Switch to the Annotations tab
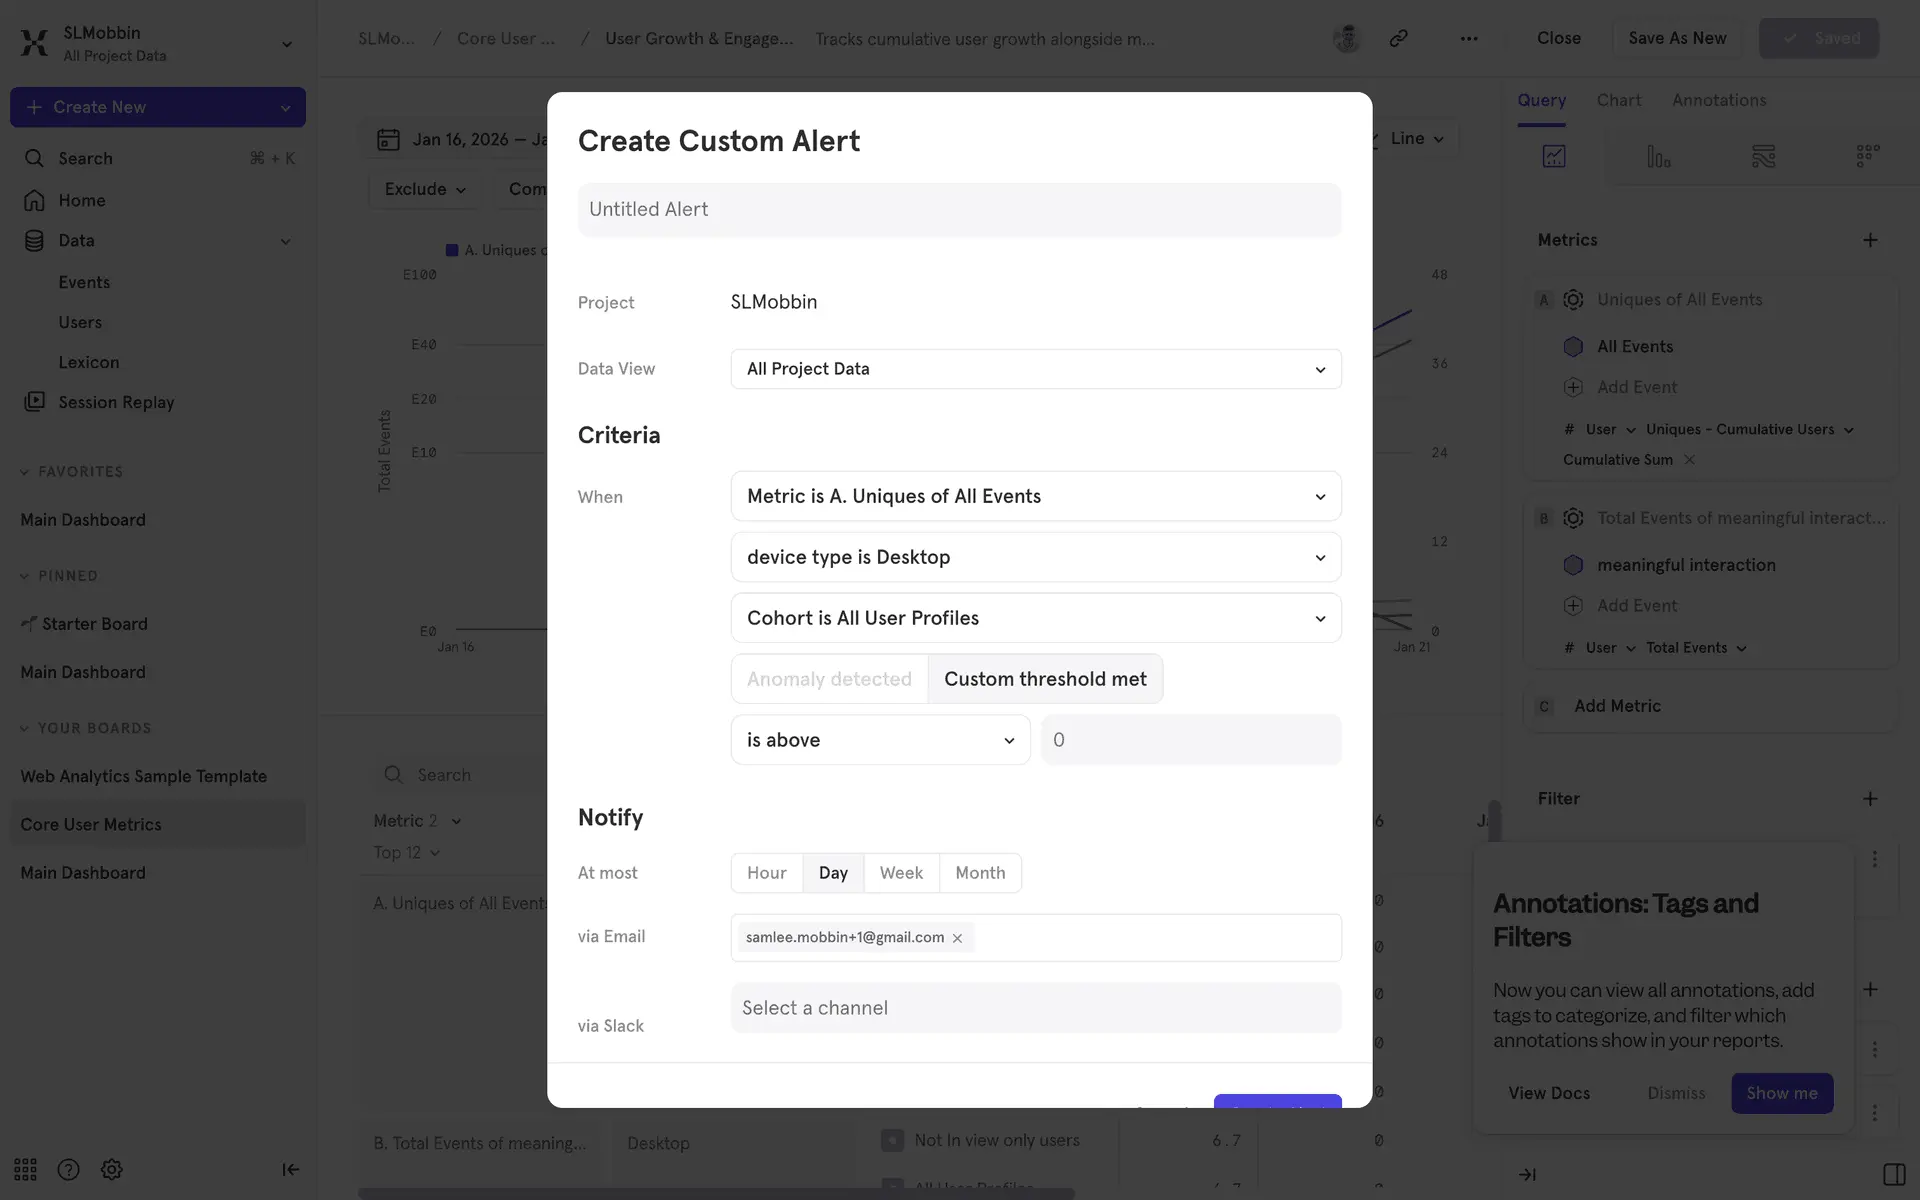 (x=1718, y=100)
